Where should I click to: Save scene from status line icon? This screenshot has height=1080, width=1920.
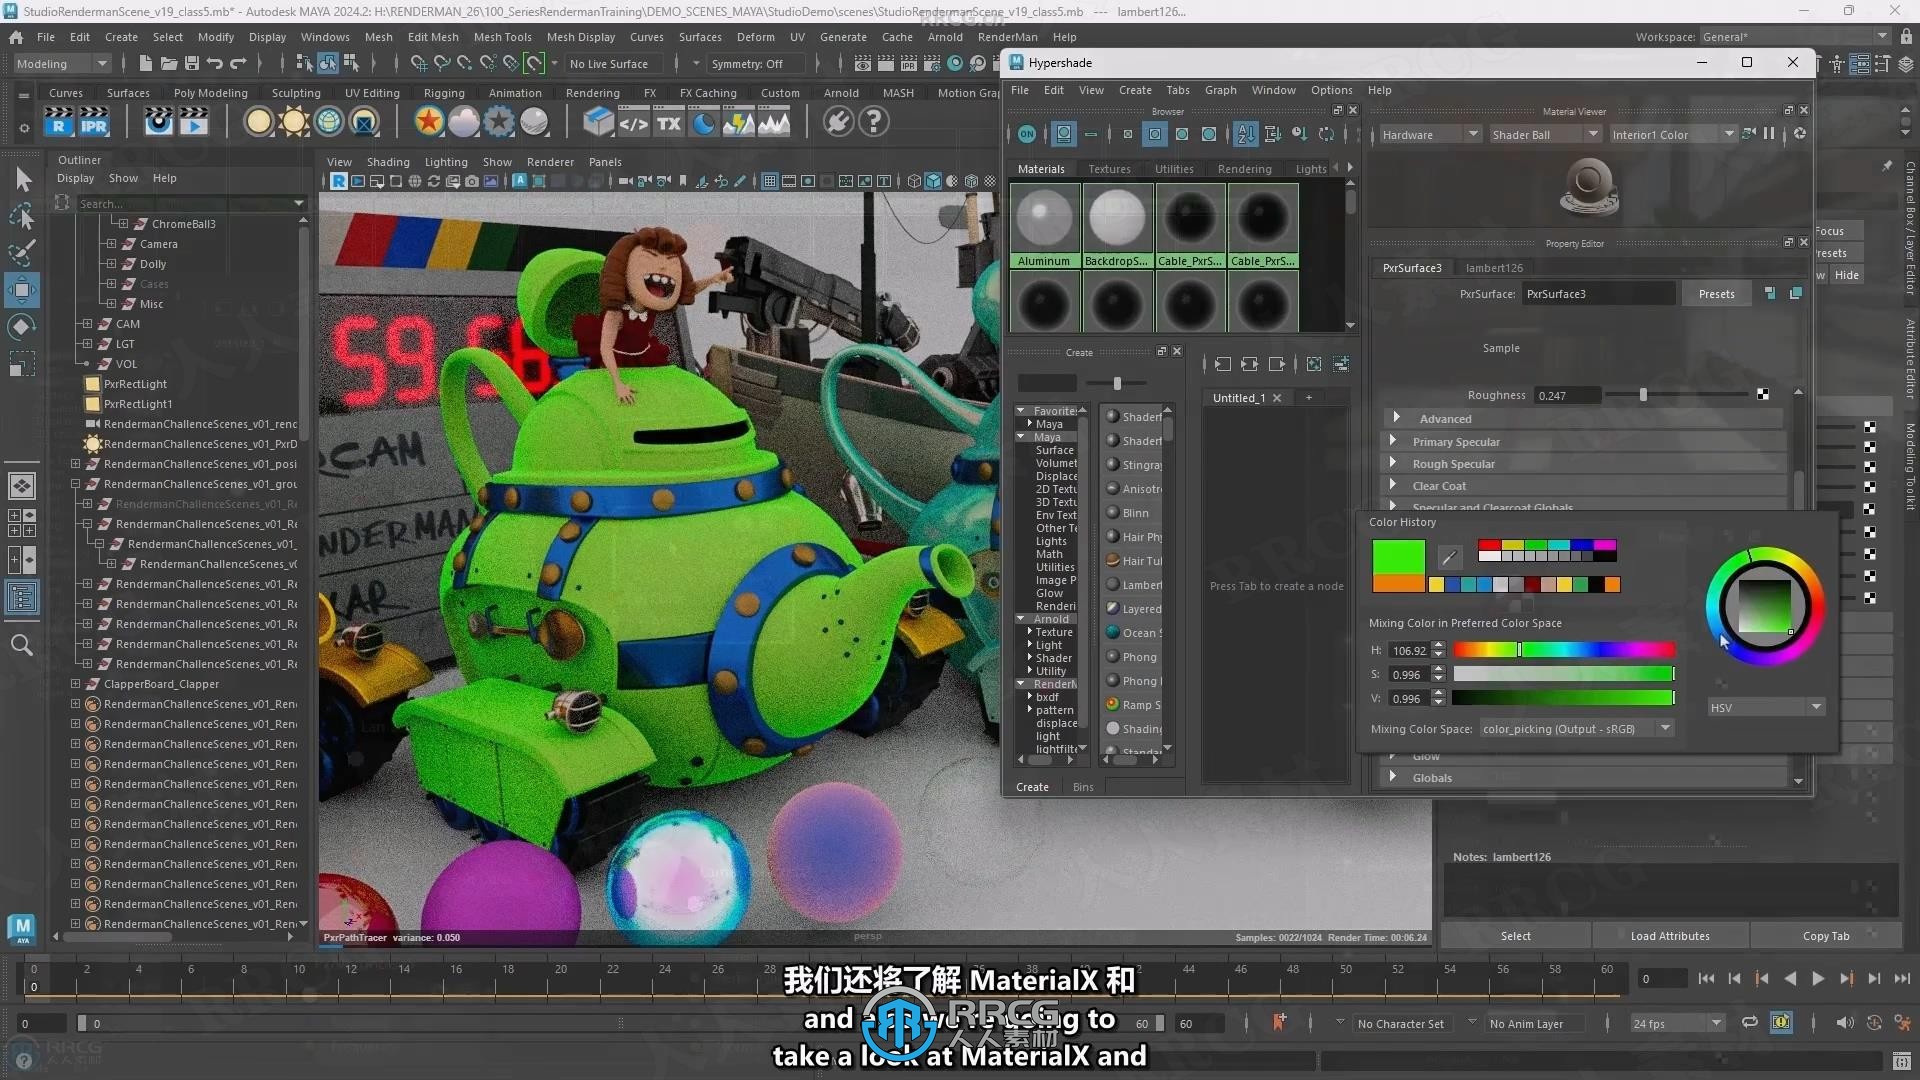pyautogui.click(x=191, y=63)
